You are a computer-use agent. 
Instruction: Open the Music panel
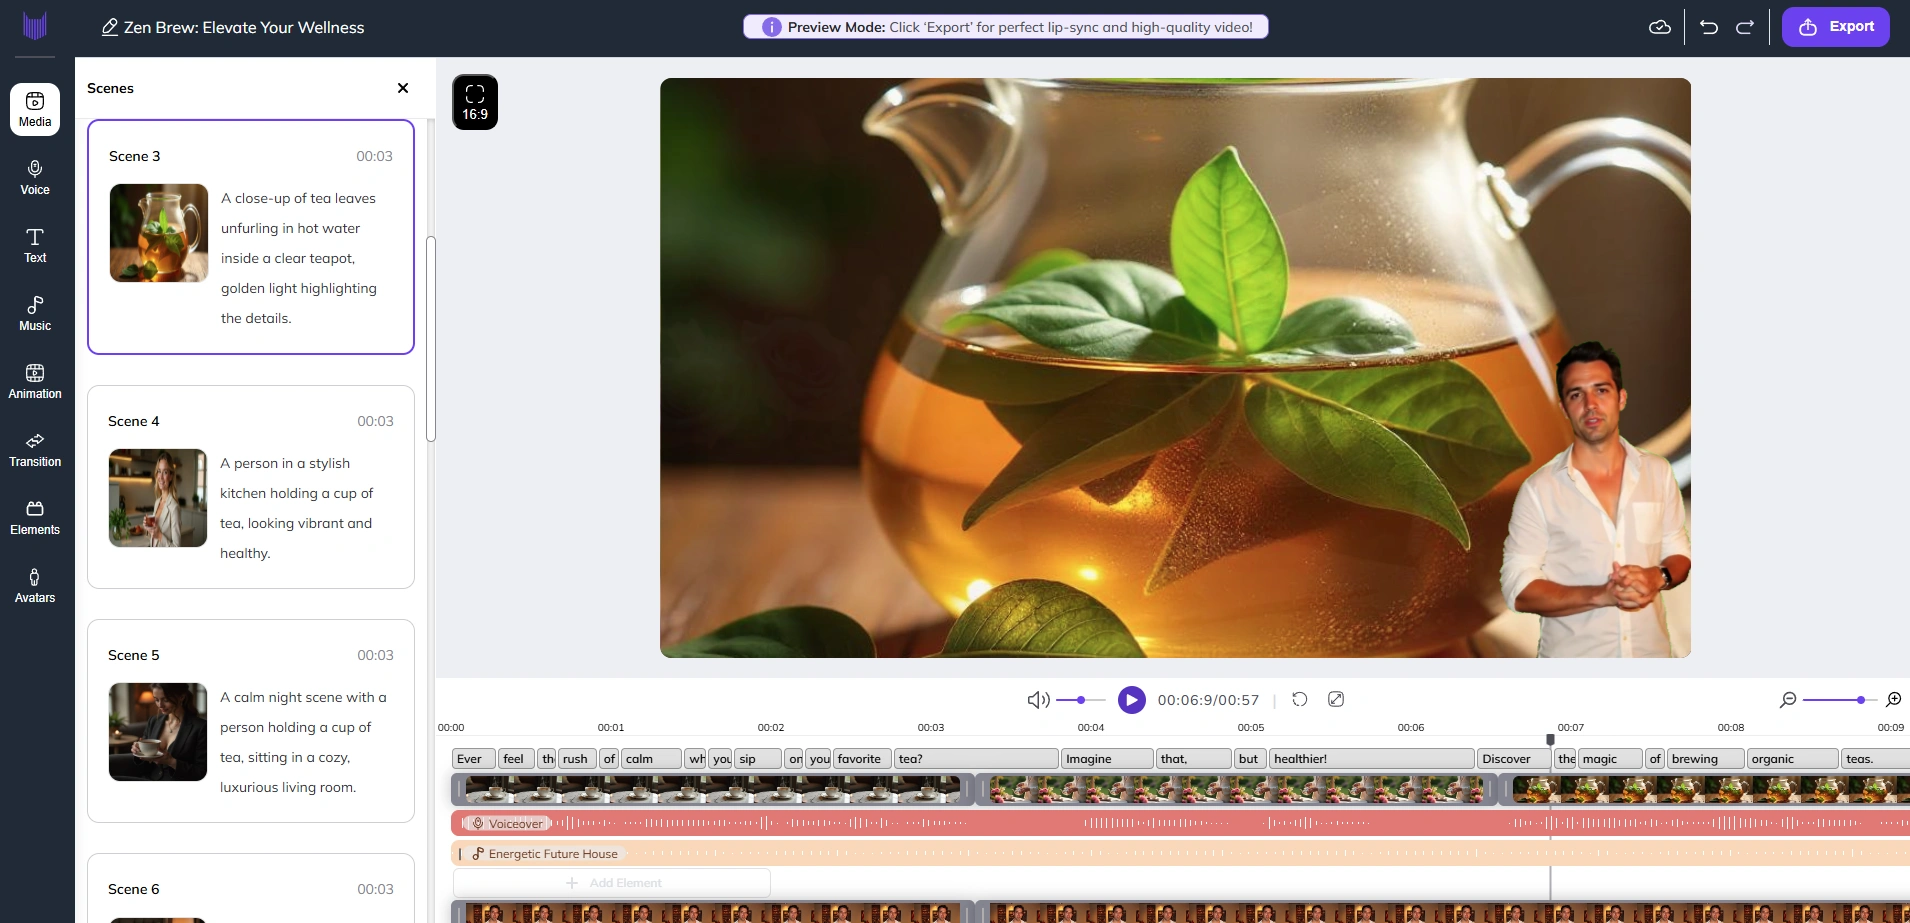[x=35, y=313]
